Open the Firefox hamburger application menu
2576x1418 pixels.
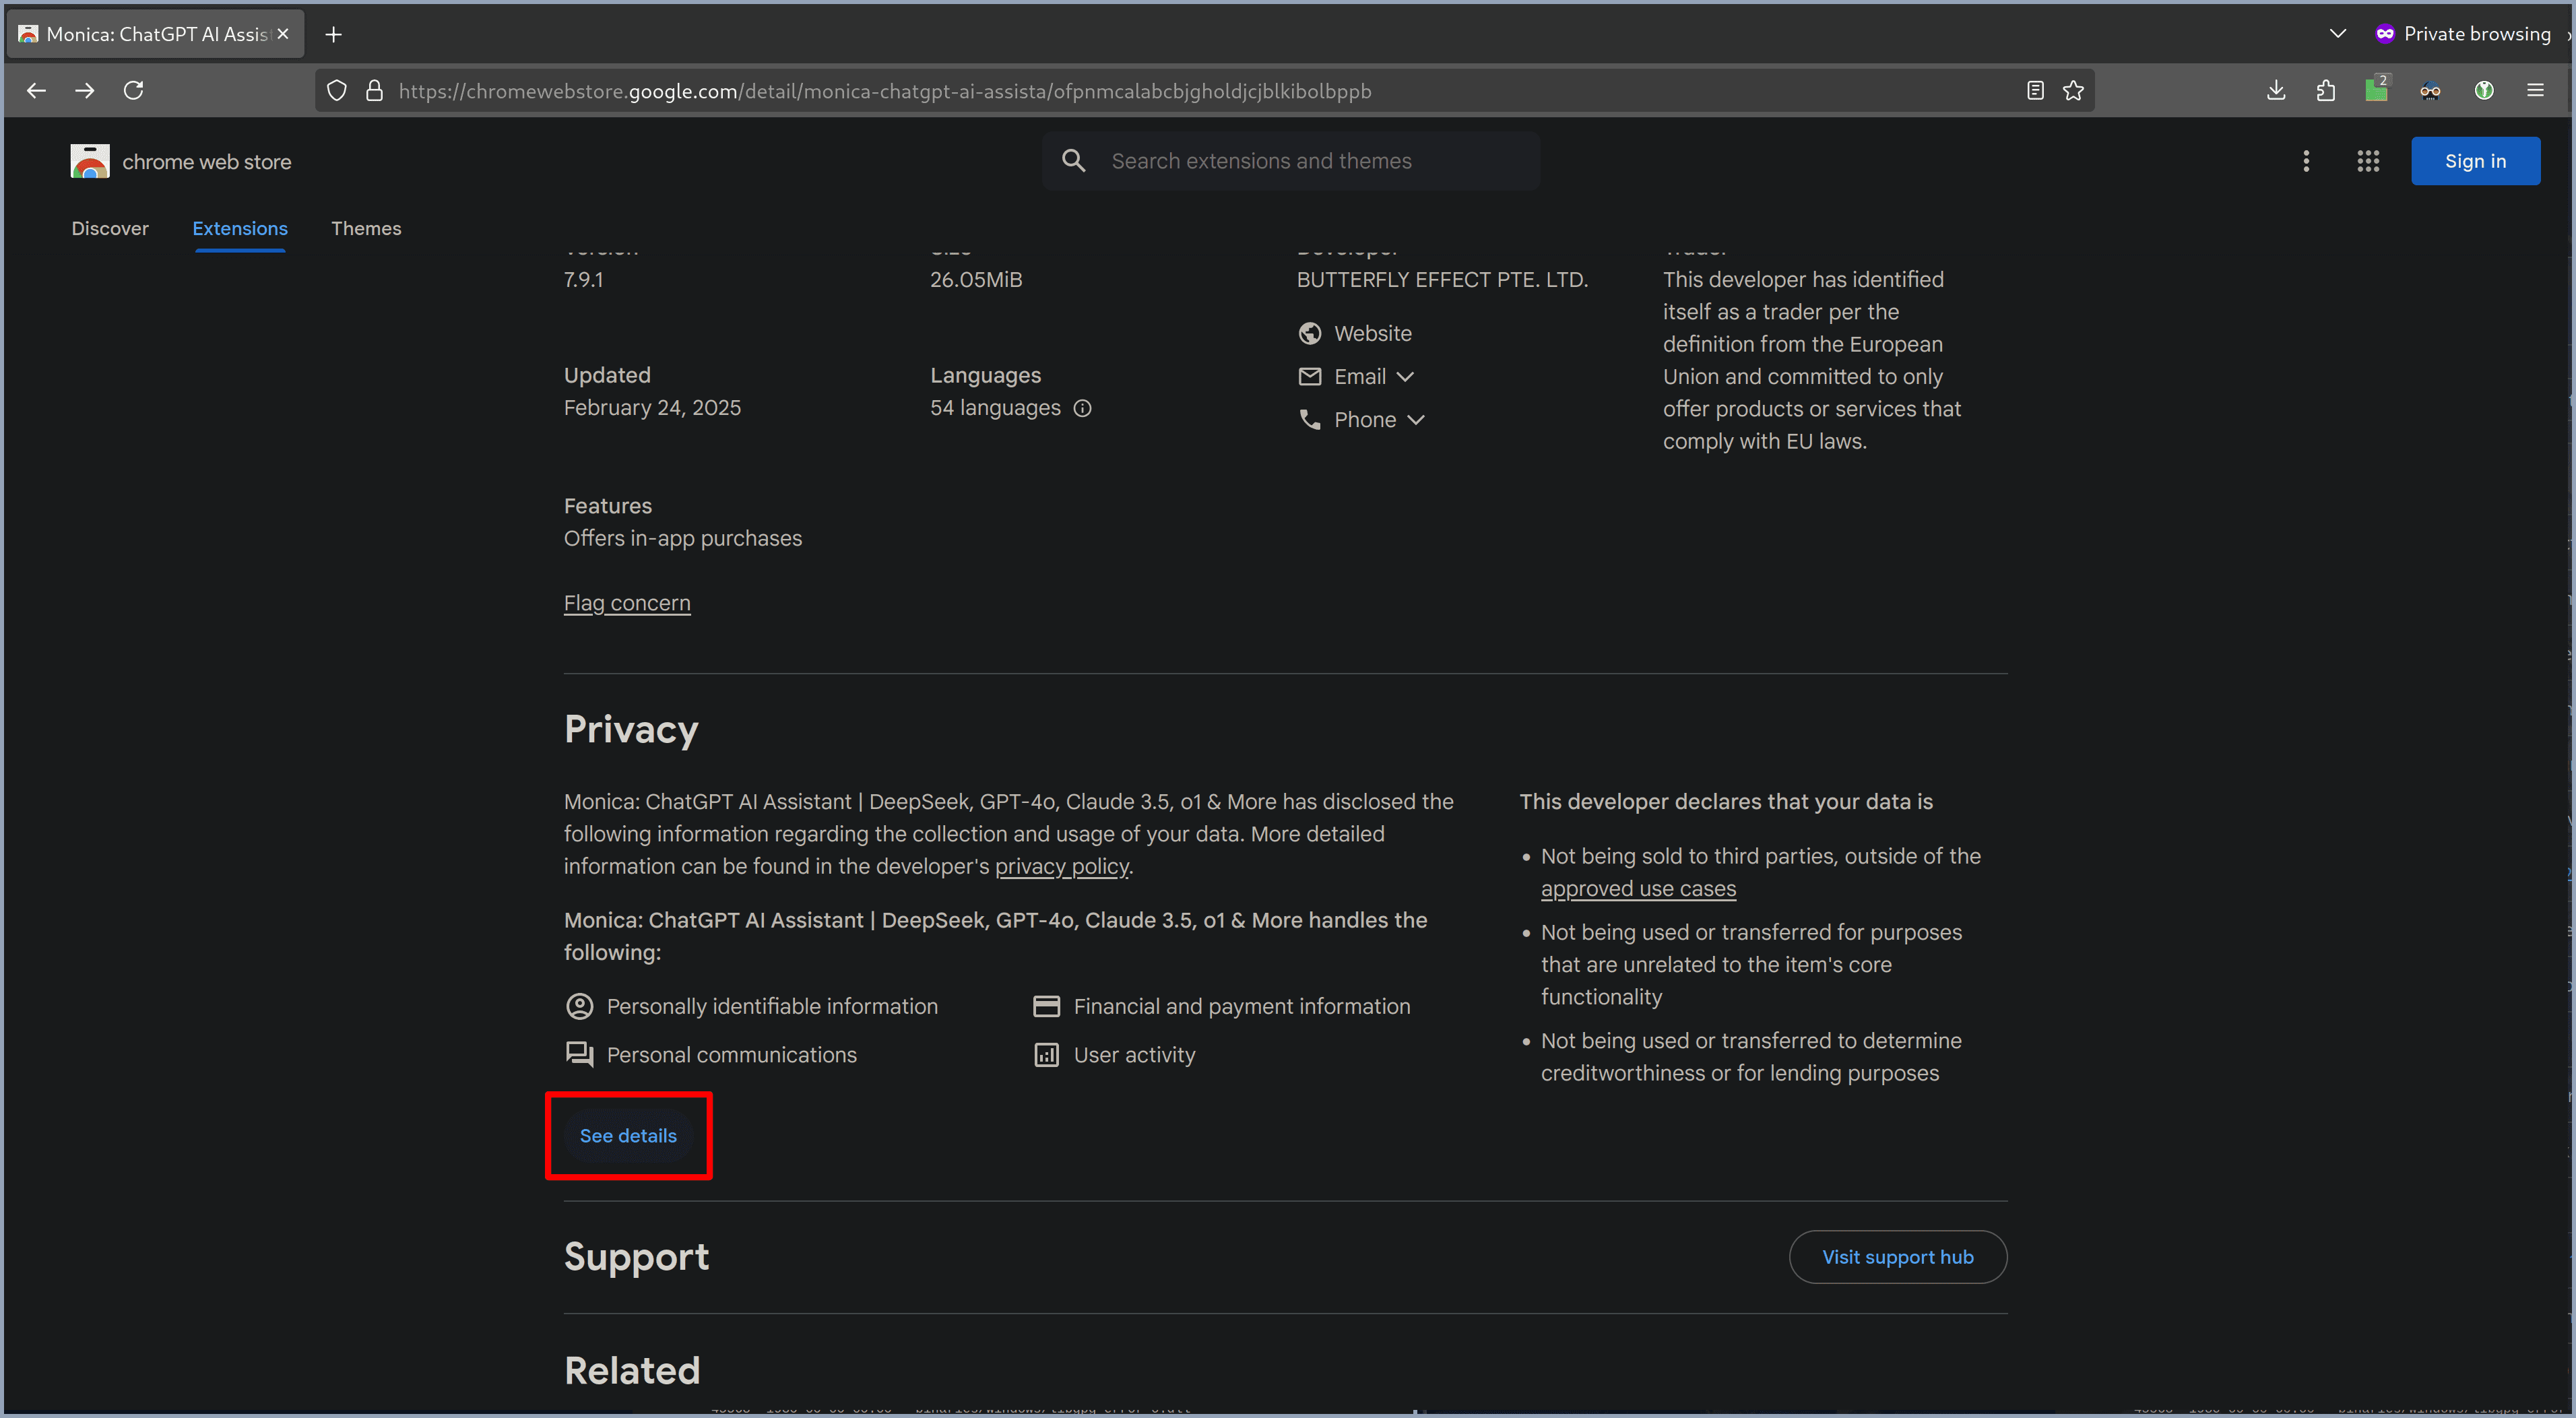(x=2535, y=91)
